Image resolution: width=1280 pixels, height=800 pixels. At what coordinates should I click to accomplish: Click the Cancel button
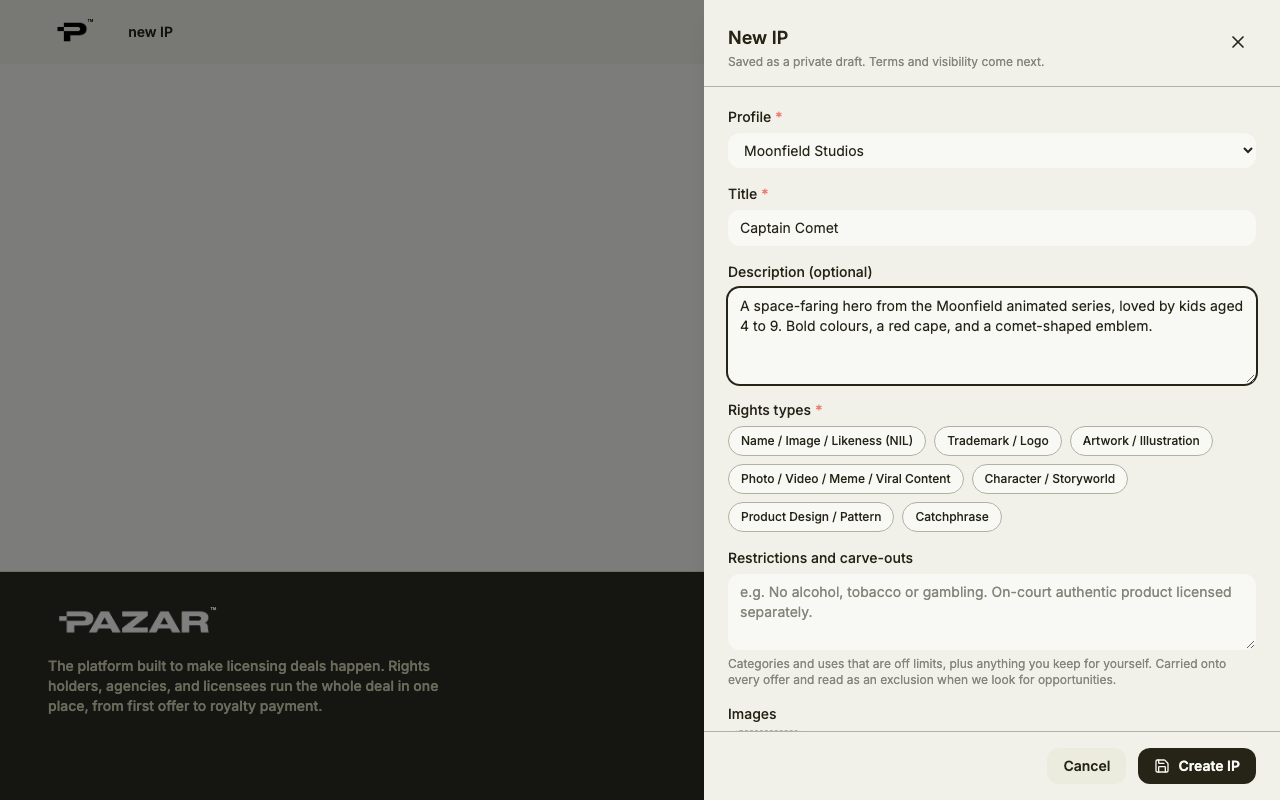point(1087,766)
